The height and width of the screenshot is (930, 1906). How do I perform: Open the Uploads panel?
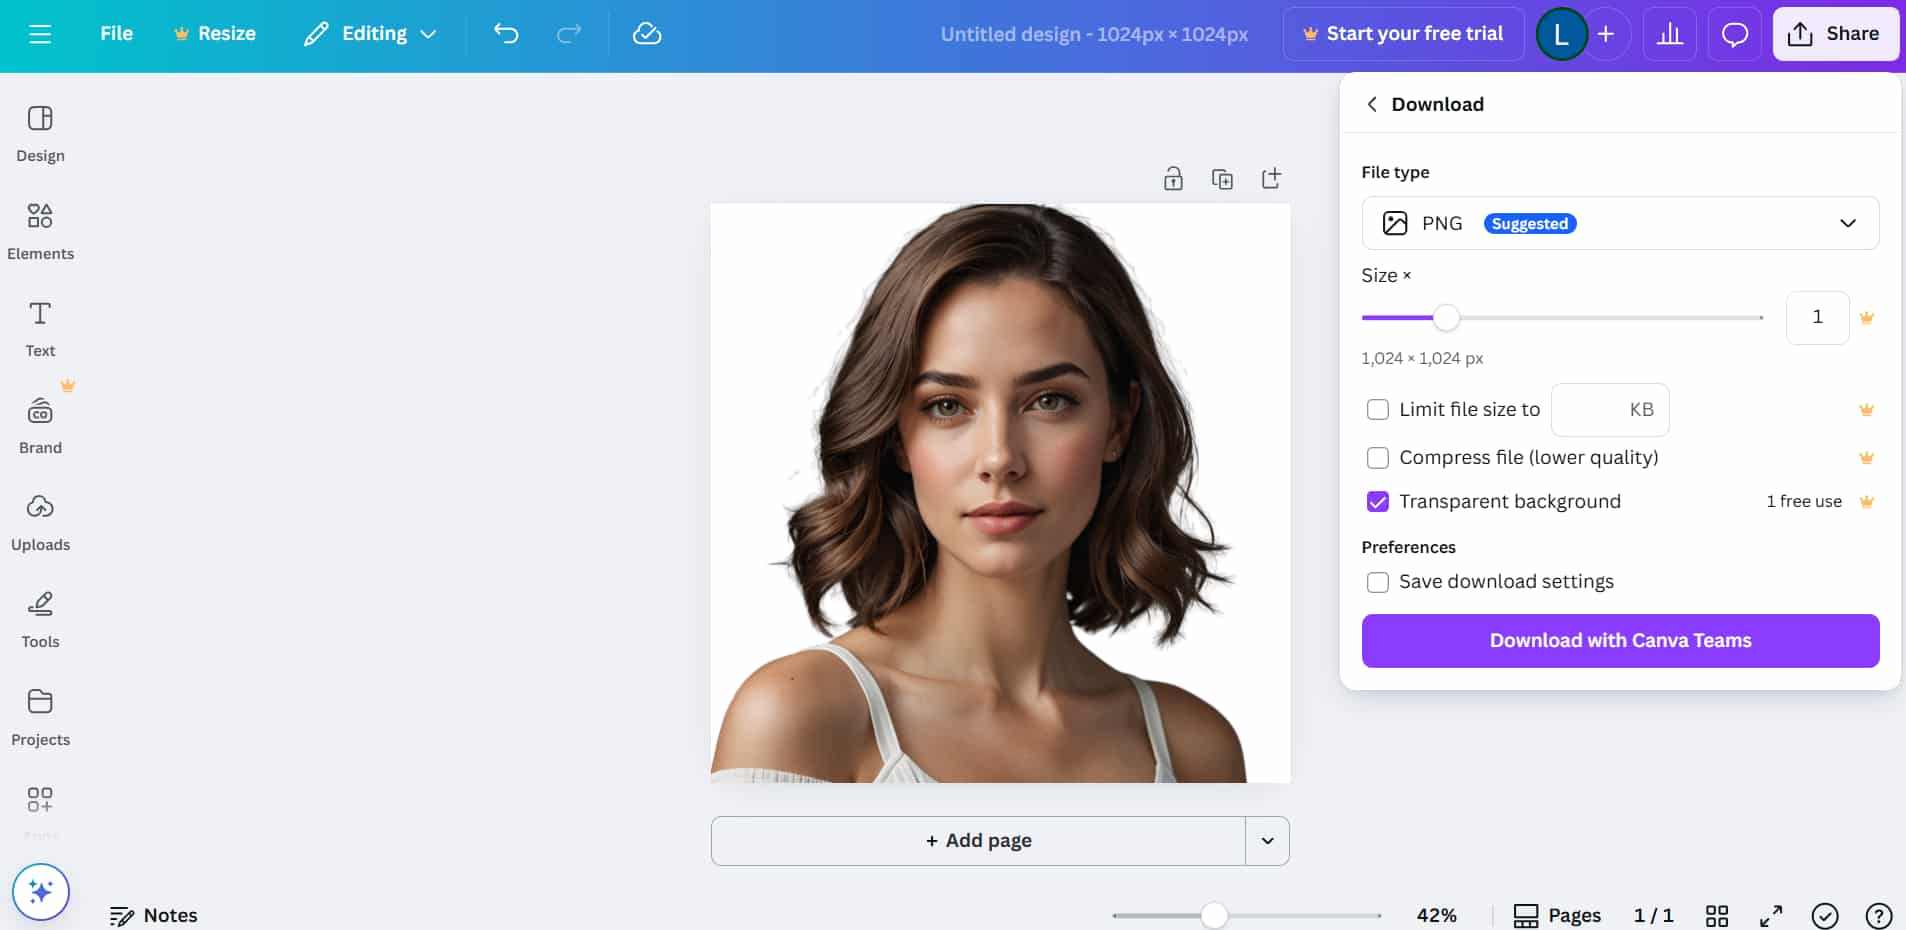coord(40,521)
